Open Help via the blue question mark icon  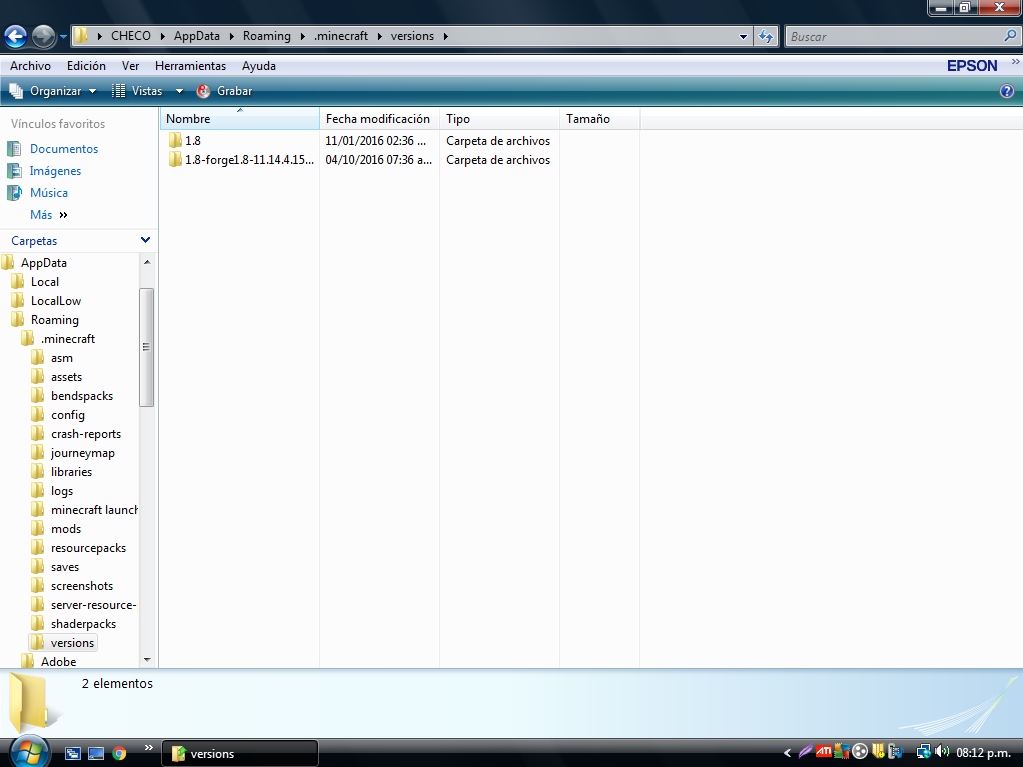pos(1007,91)
